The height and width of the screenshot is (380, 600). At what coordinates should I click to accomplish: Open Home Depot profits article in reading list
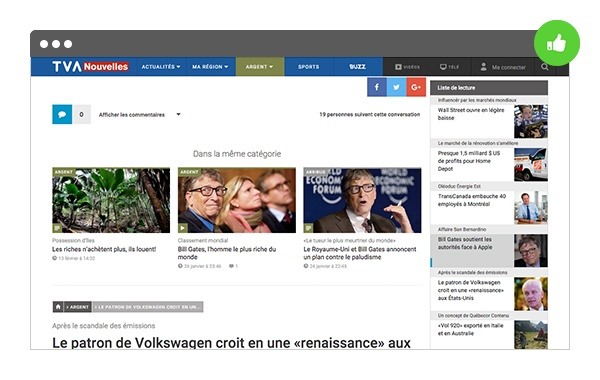(469, 161)
